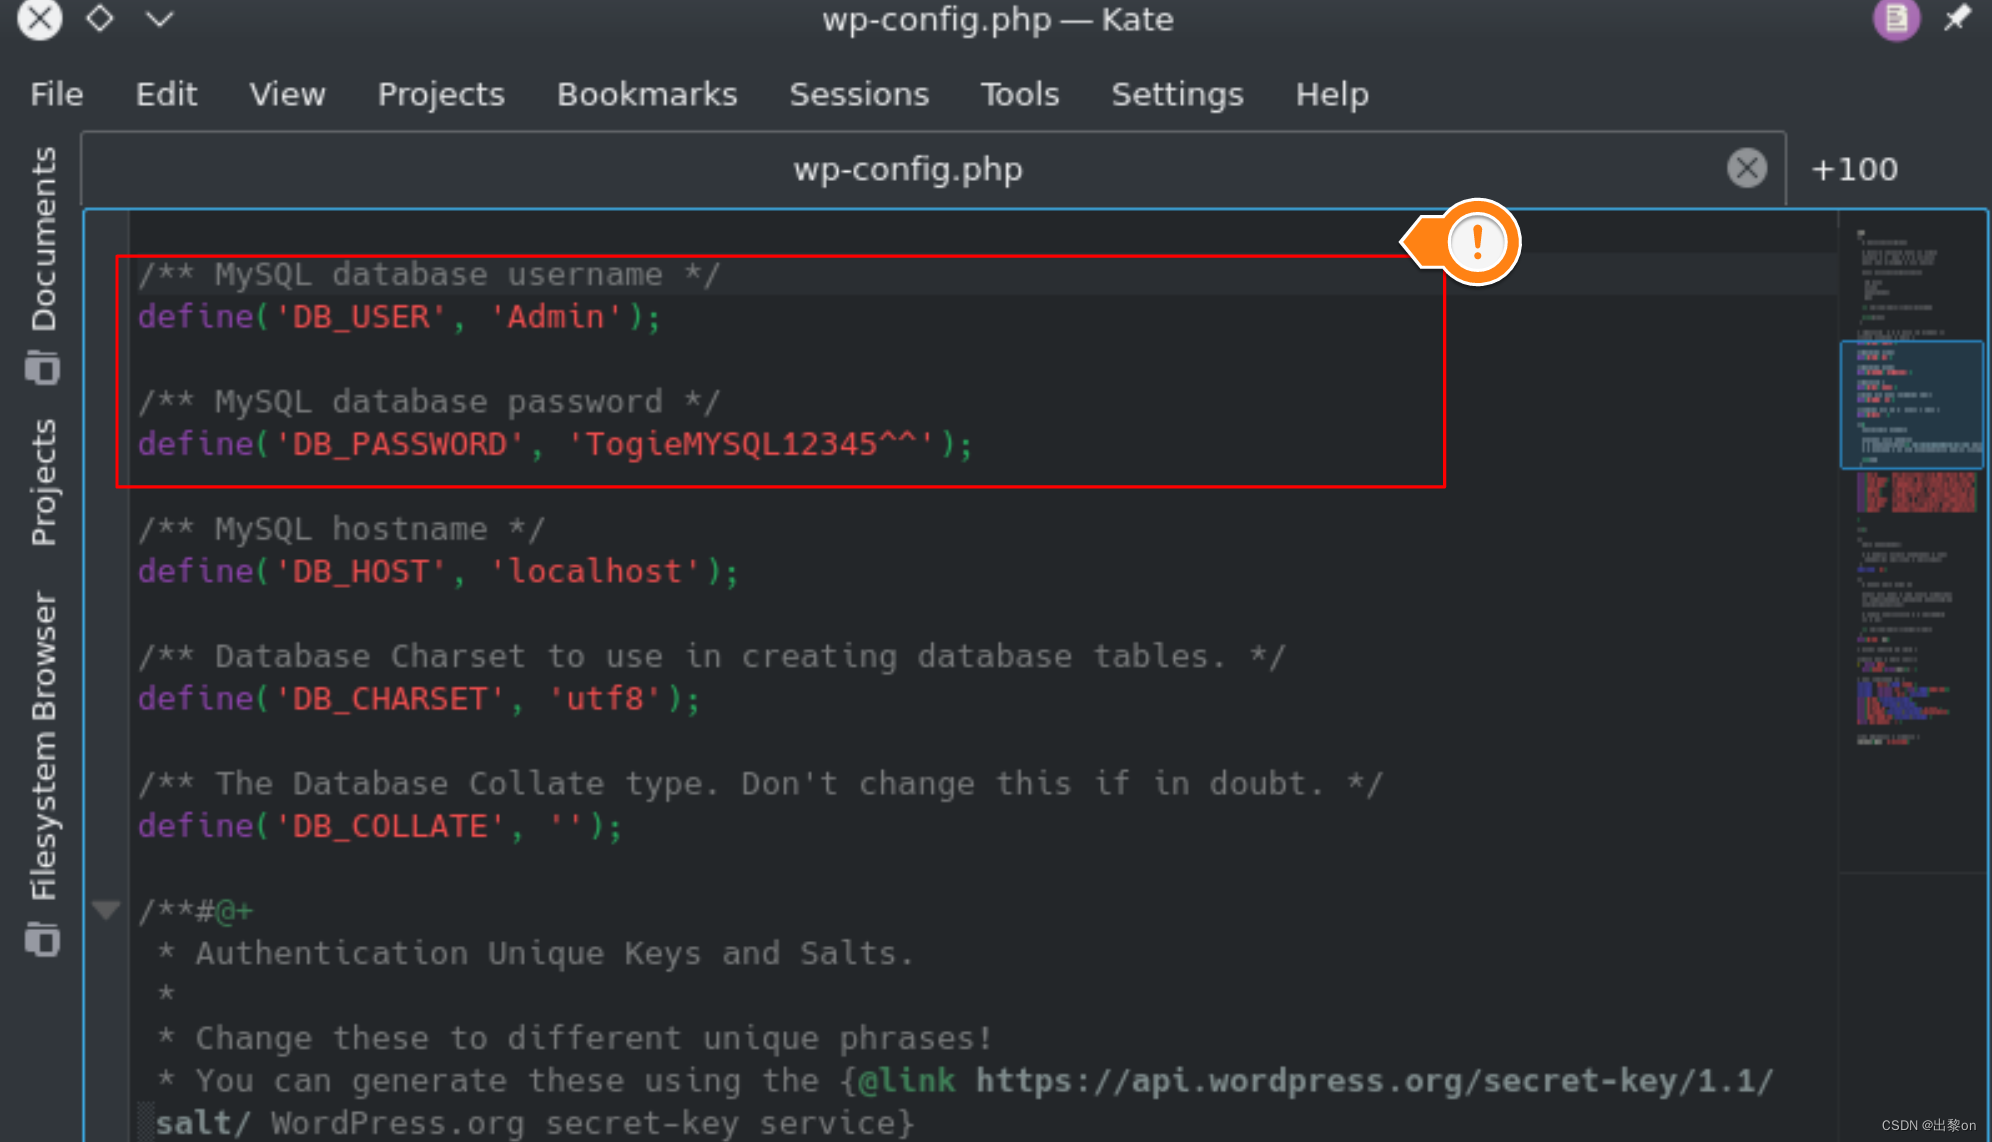The width and height of the screenshot is (1992, 1142).
Task: Click the red block in the minimap
Action: coord(1916,492)
